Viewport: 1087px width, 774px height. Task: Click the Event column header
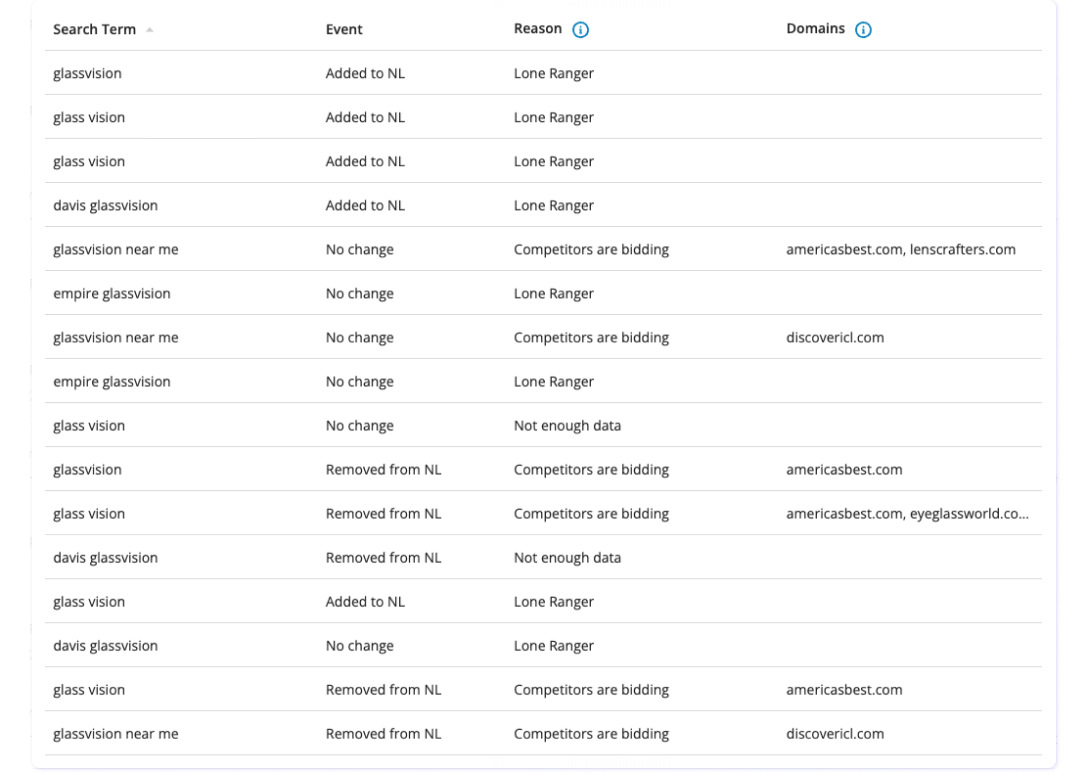coord(344,29)
